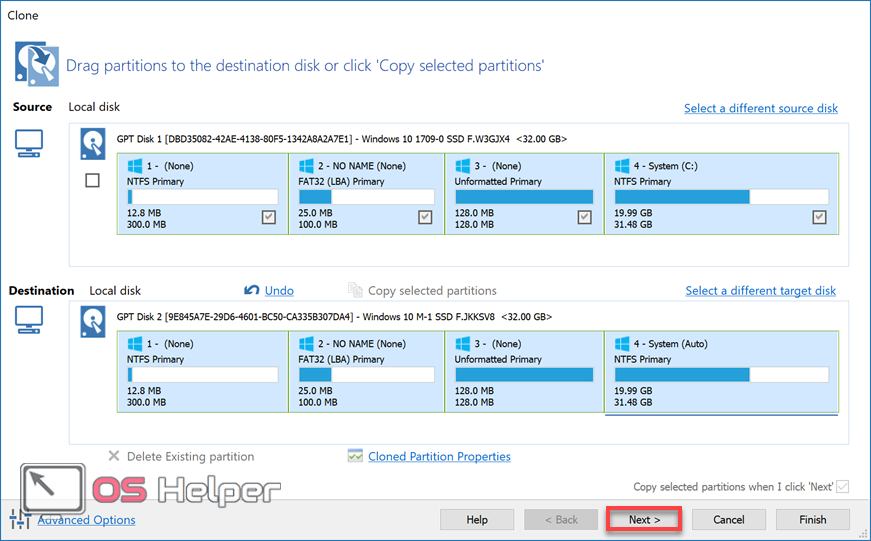This screenshot has height=541, width=871.
Task: Toggle 'Copy selected partitions when I click Next' checkbox
Action: (x=842, y=487)
